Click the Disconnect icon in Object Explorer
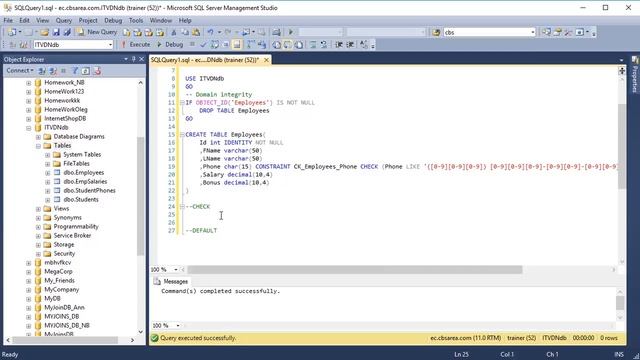Viewport: 640px width, 360px height. coord(53,71)
